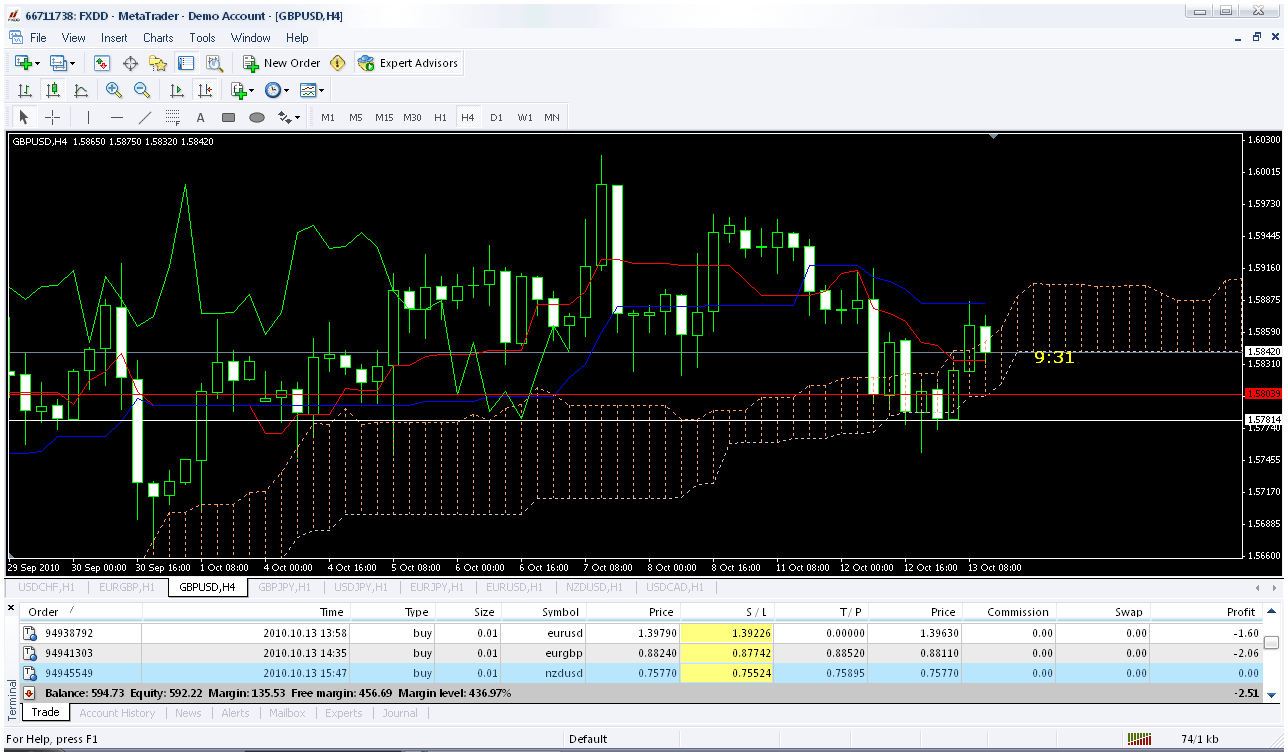Switch timeframe to M15
Image resolution: width=1288 pixels, height=752 pixels.
coord(384,117)
